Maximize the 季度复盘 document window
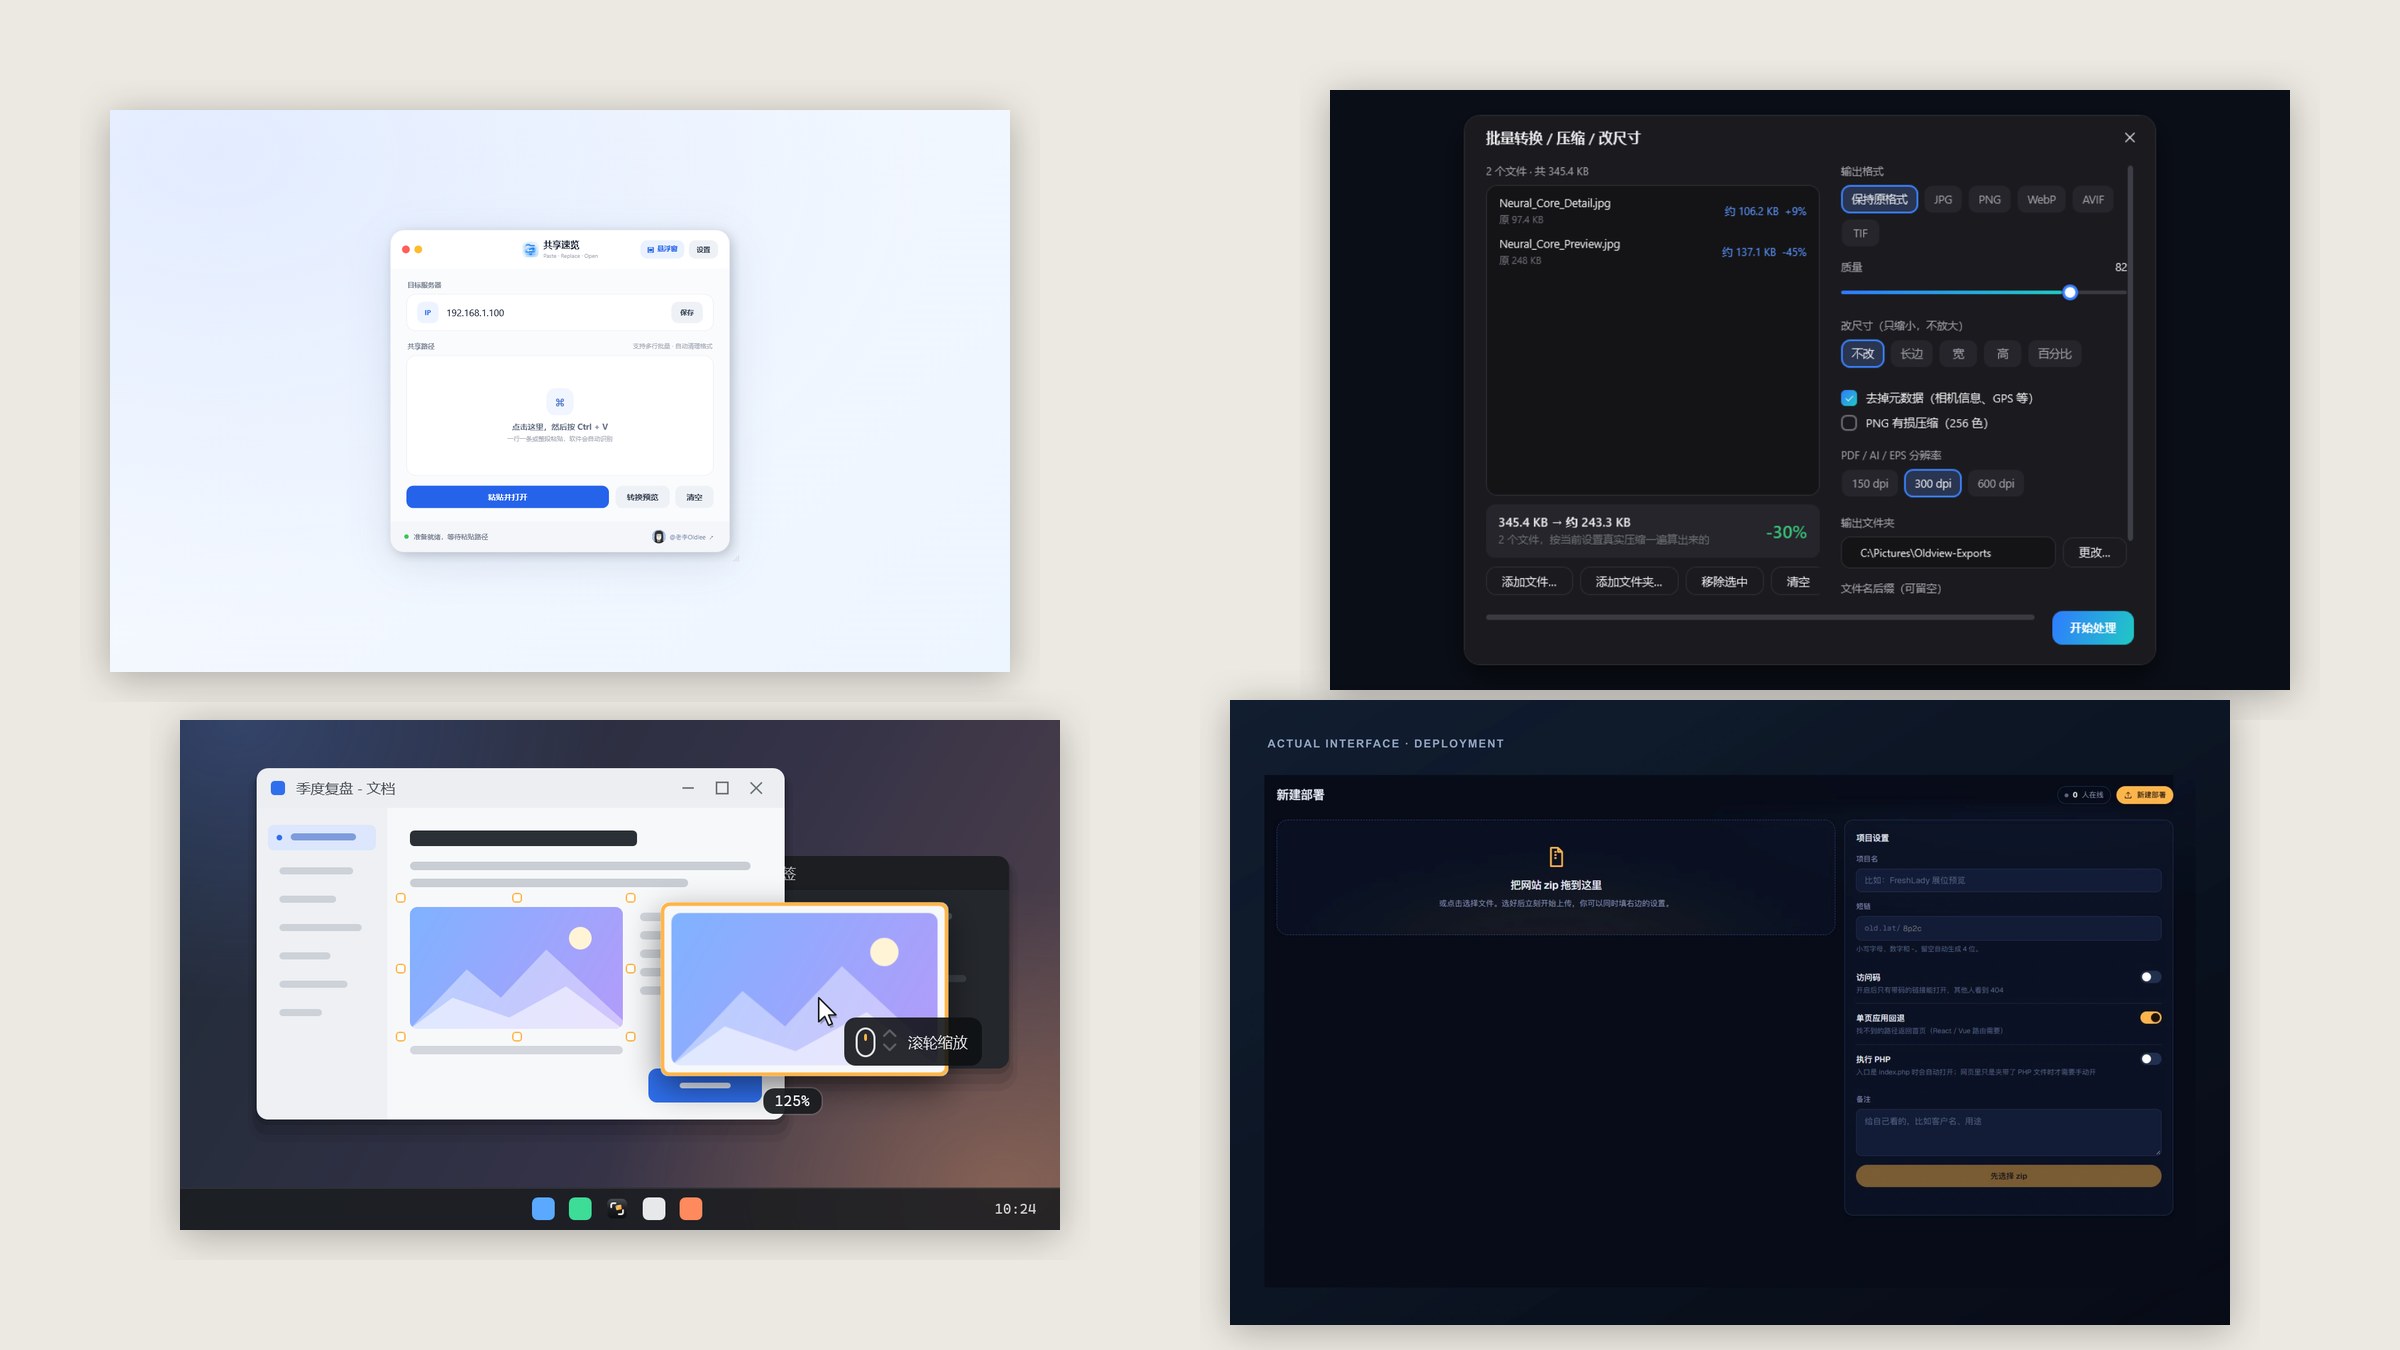This screenshot has height=1350, width=2400. click(722, 788)
